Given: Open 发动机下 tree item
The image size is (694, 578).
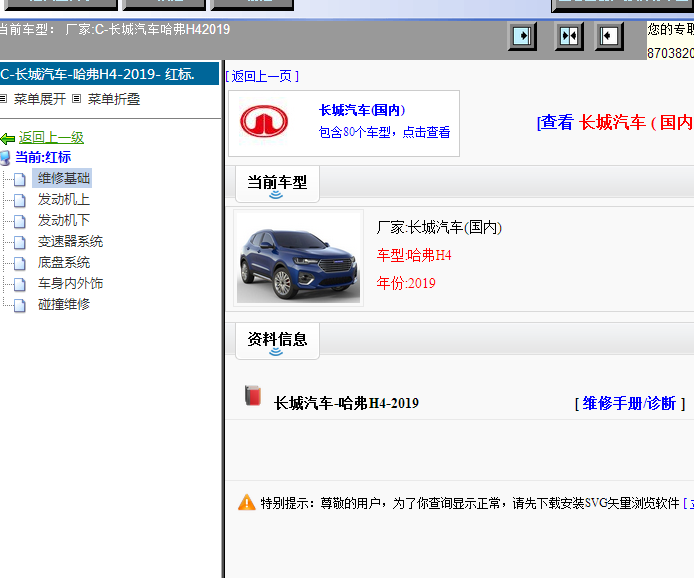Looking at the screenshot, I should click(63, 220).
